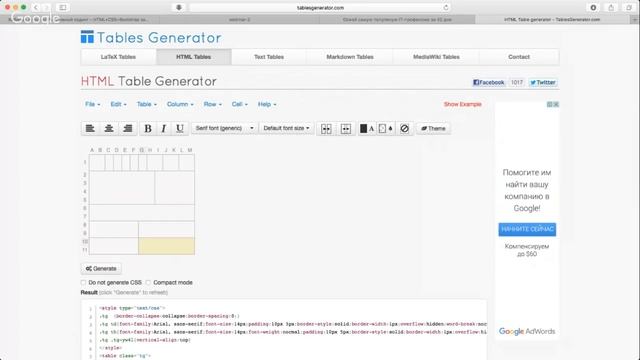The image size is (640, 360).
Task: Share via the Facebook button
Action: pyautogui.click(x=488, y=82)
